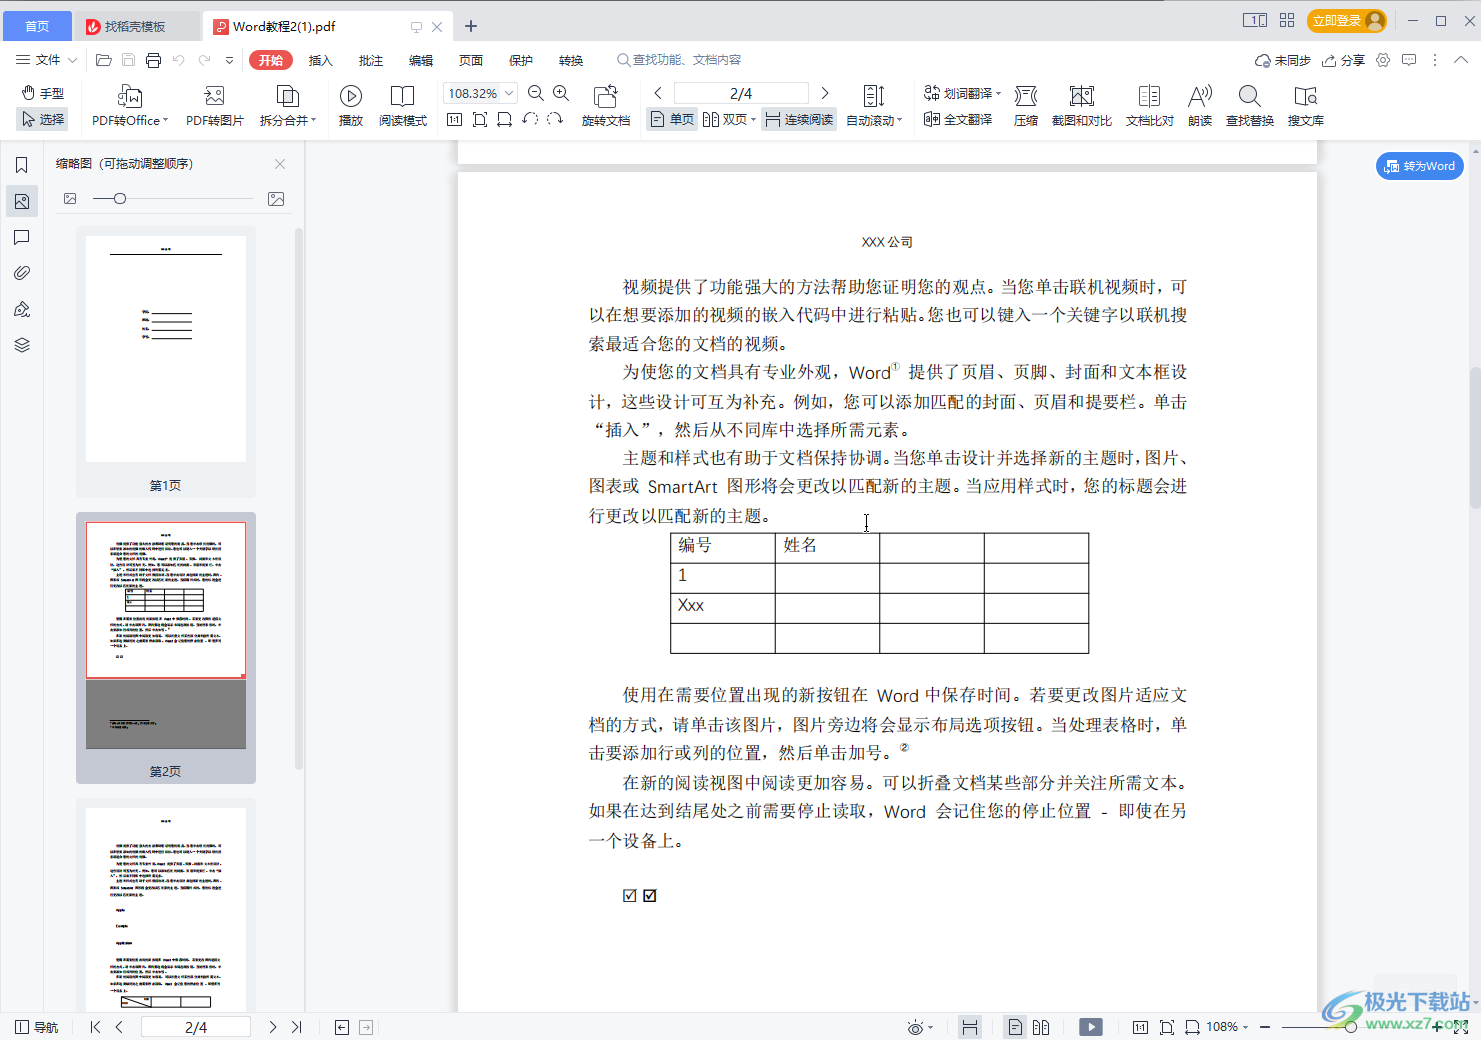Viewport: 1481px width, 1040px height.
Task: Expand quick access toolbar dropdown arrow
Action: click(x=229, y=60)
